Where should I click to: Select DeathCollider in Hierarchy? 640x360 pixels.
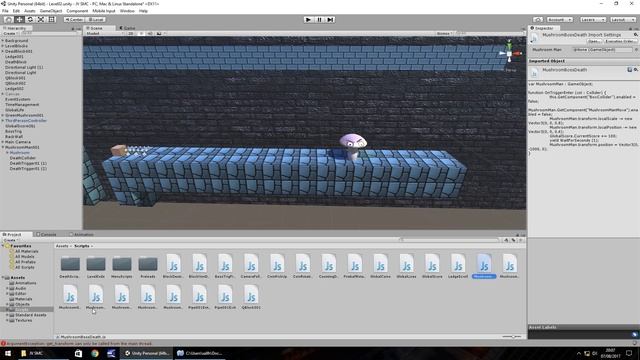pos(23,158)
